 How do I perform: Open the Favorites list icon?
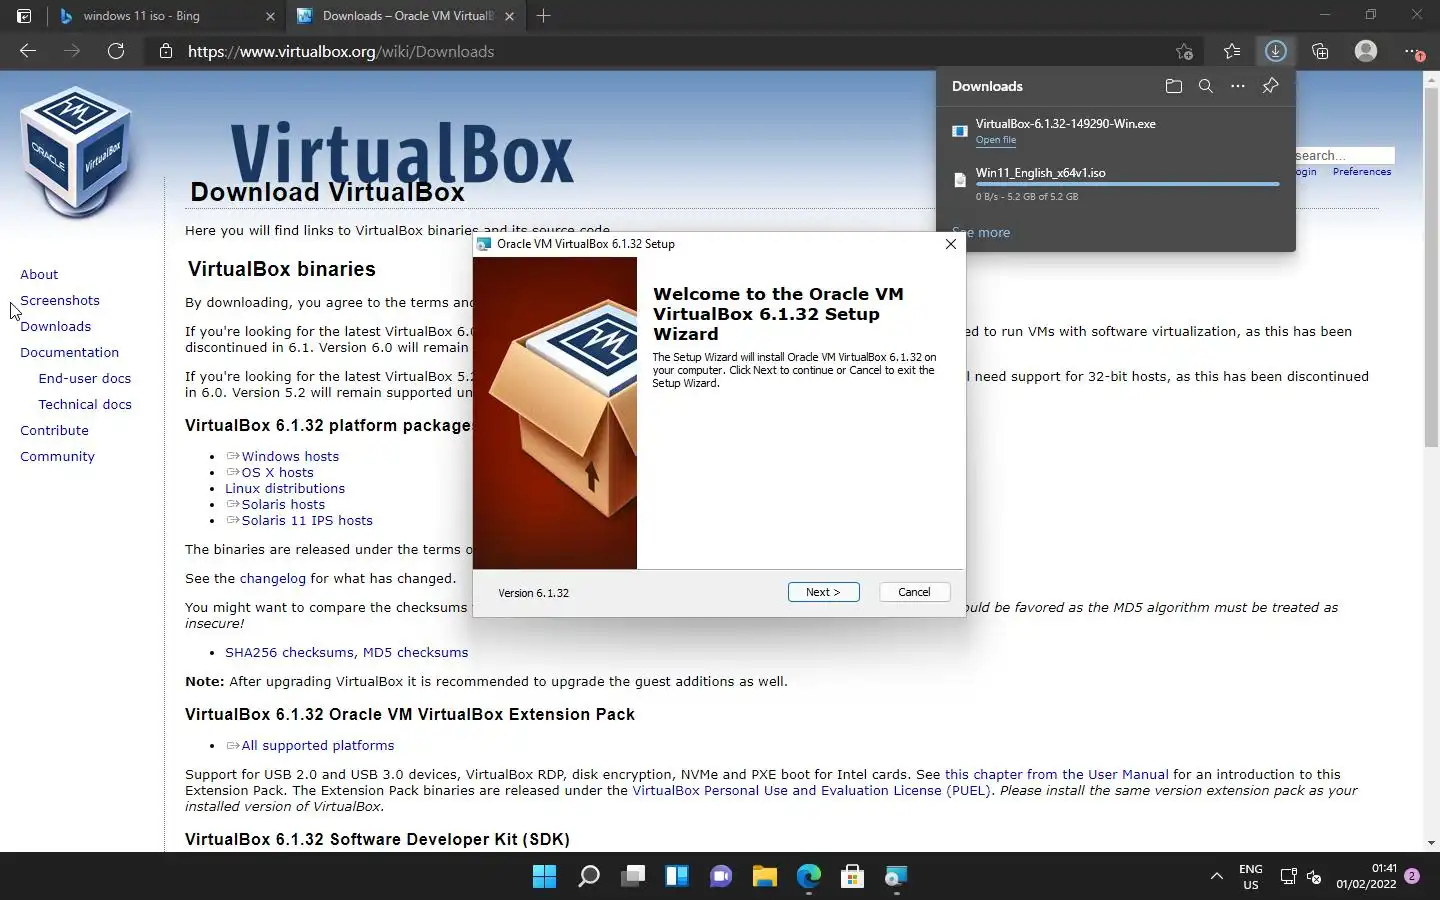(x=1231, y=51)
